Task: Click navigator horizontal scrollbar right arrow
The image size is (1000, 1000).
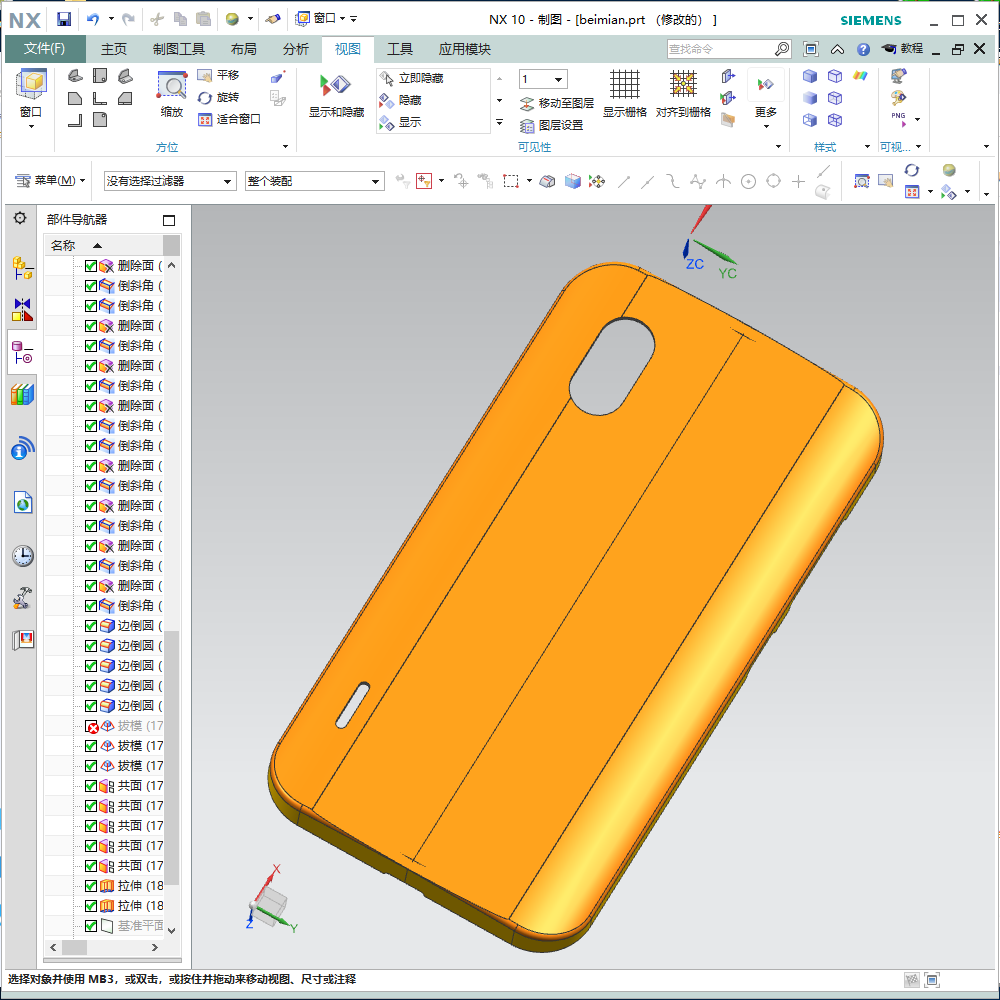Action: [154, 947]
